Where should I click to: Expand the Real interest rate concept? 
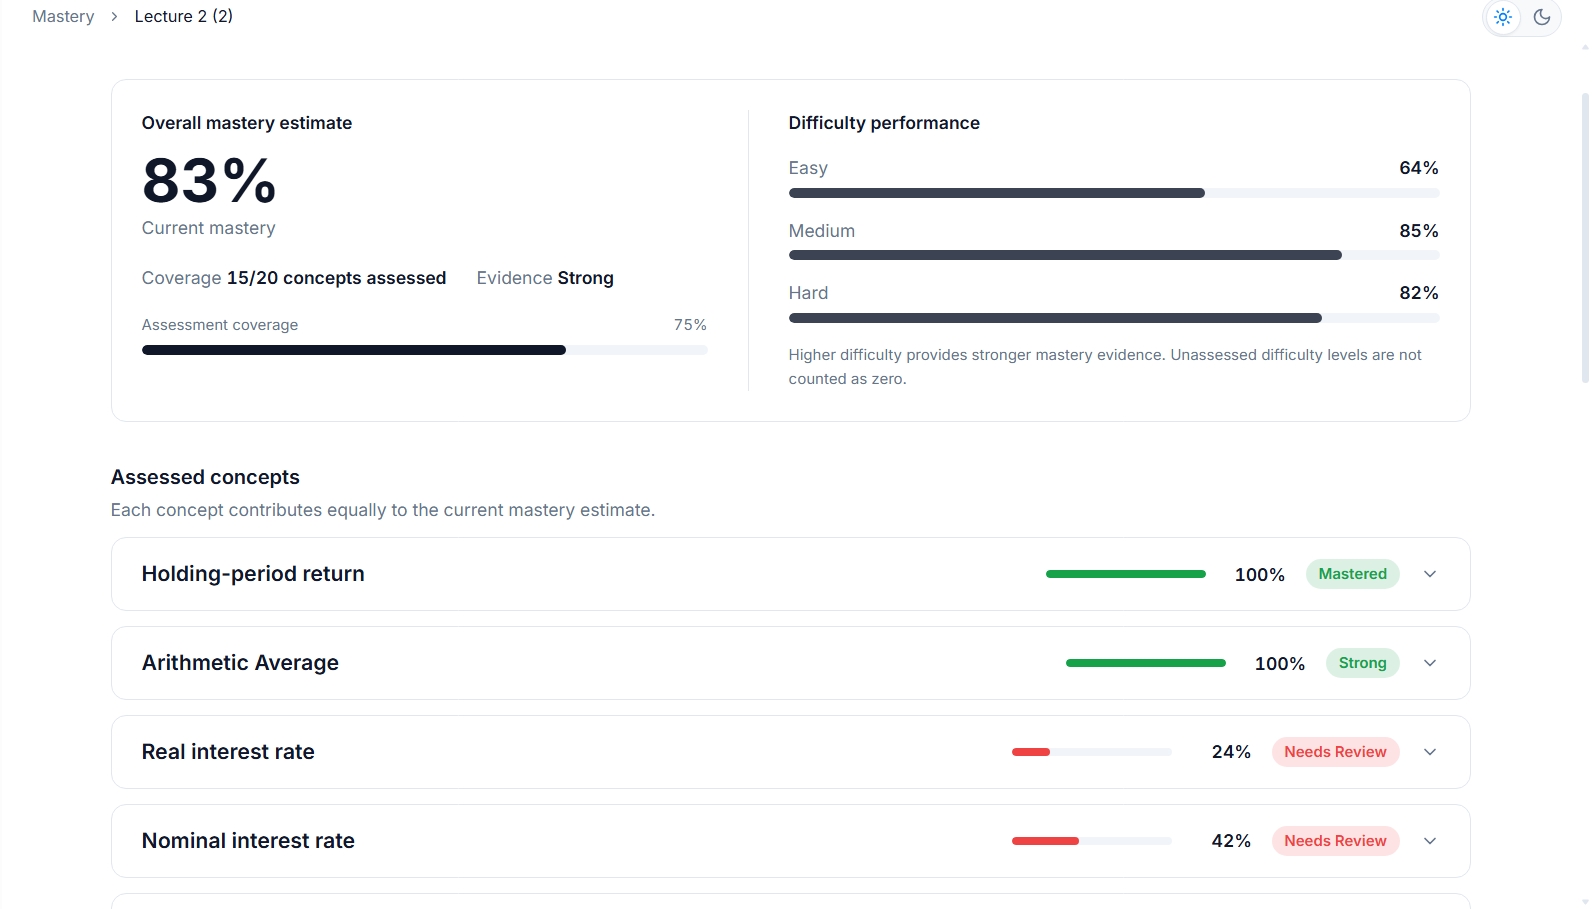1430,752
